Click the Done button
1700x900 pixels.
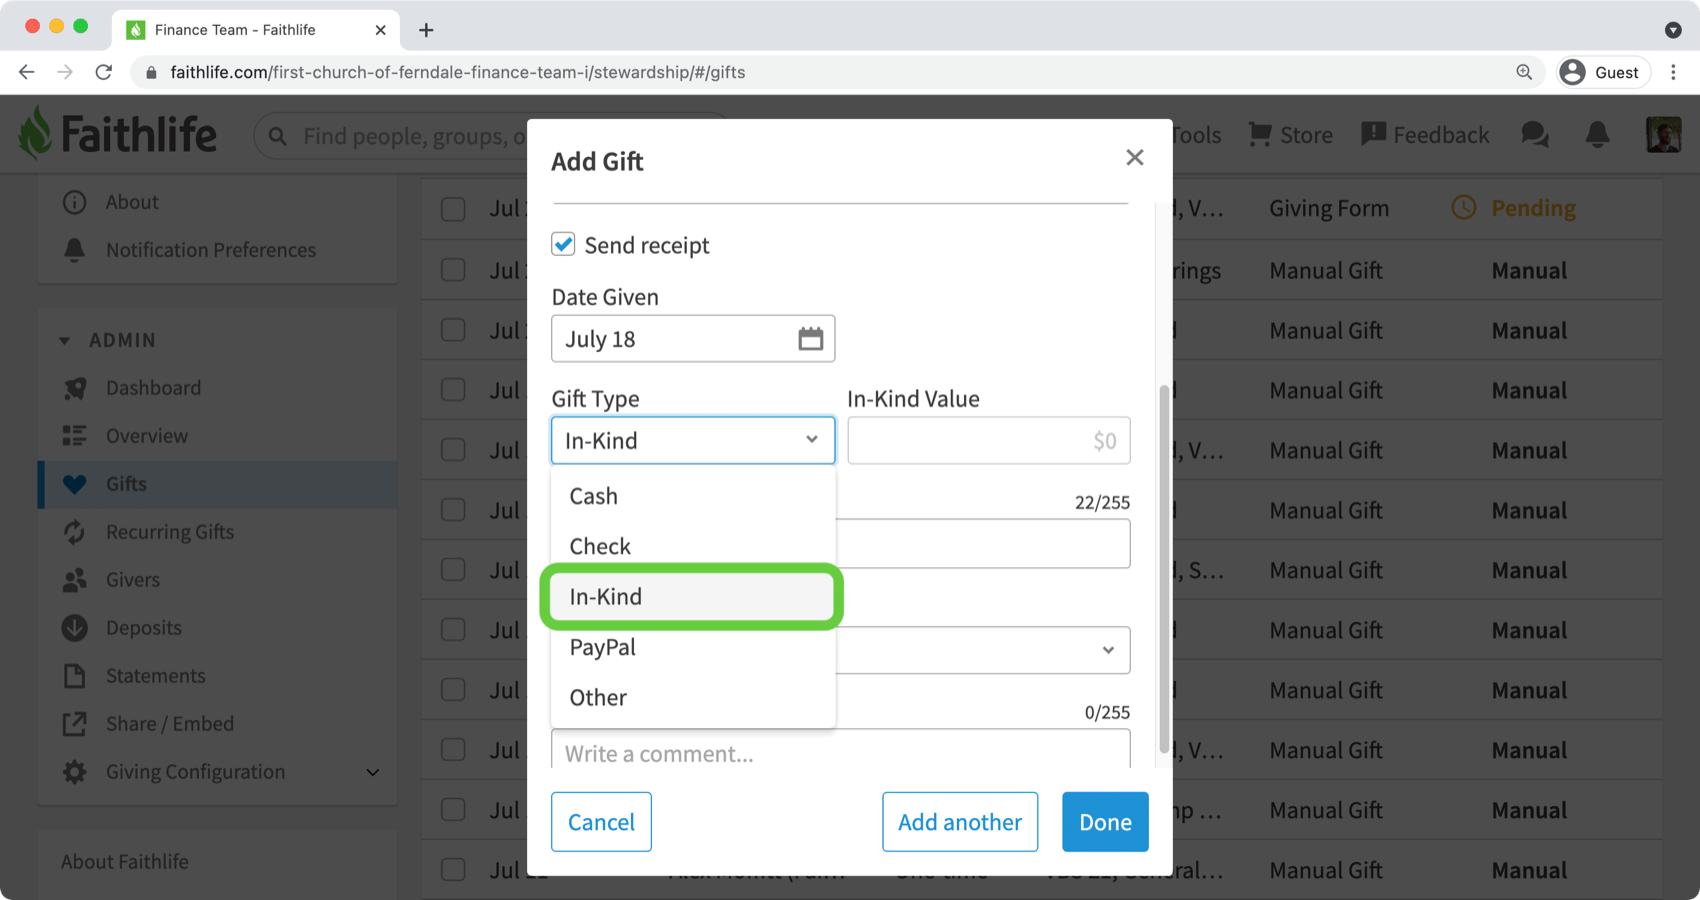[x=1105, y=822]
